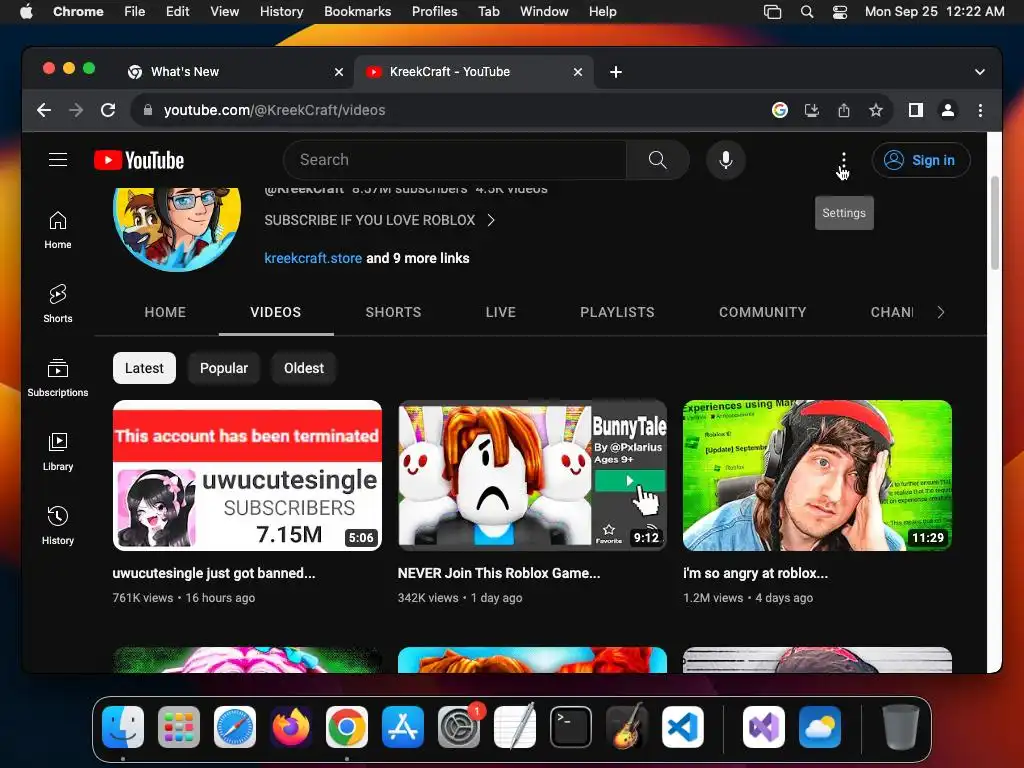Open 'NEVER Join This Roblox Game...' title
Screen dimensions: 1024x768
coord(499,573)
